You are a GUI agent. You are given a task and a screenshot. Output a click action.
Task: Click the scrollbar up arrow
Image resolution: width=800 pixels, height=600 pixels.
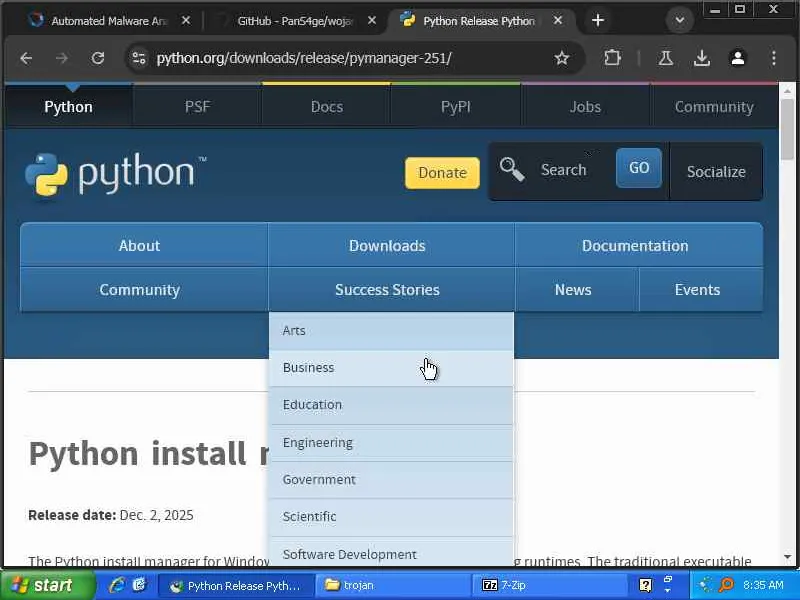[787, 91]
